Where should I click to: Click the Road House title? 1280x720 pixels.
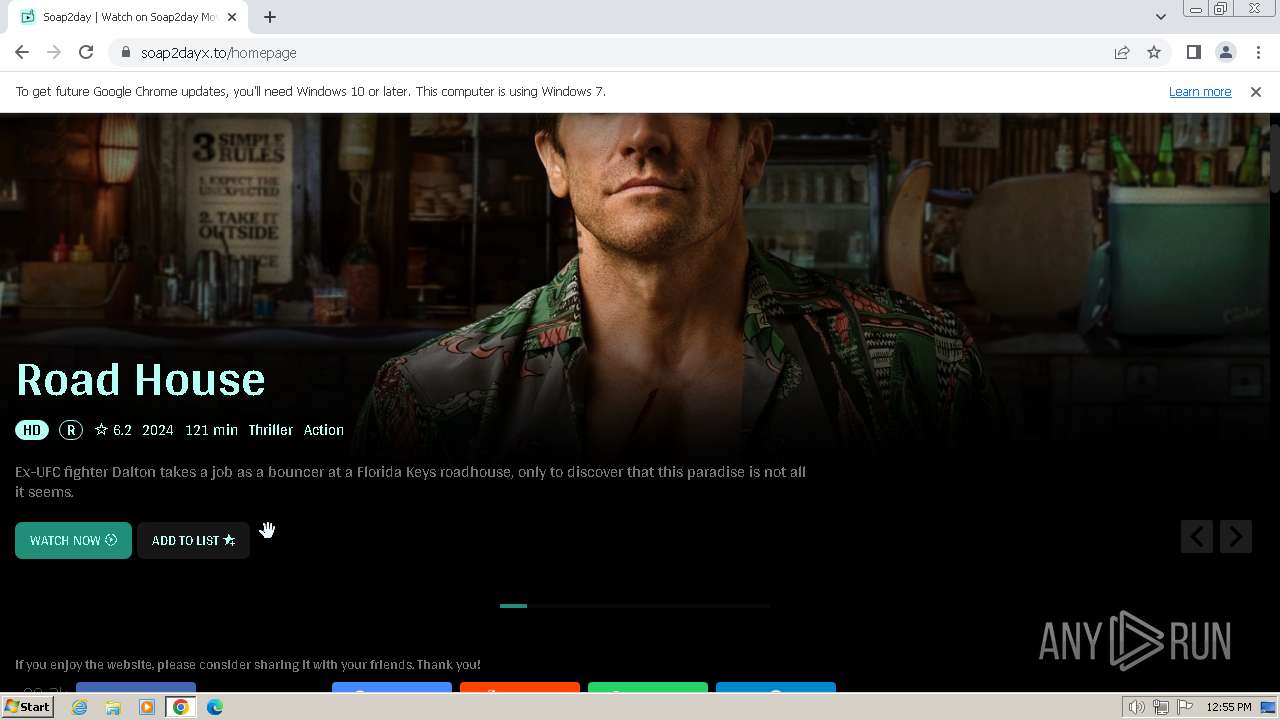point(141,379)
